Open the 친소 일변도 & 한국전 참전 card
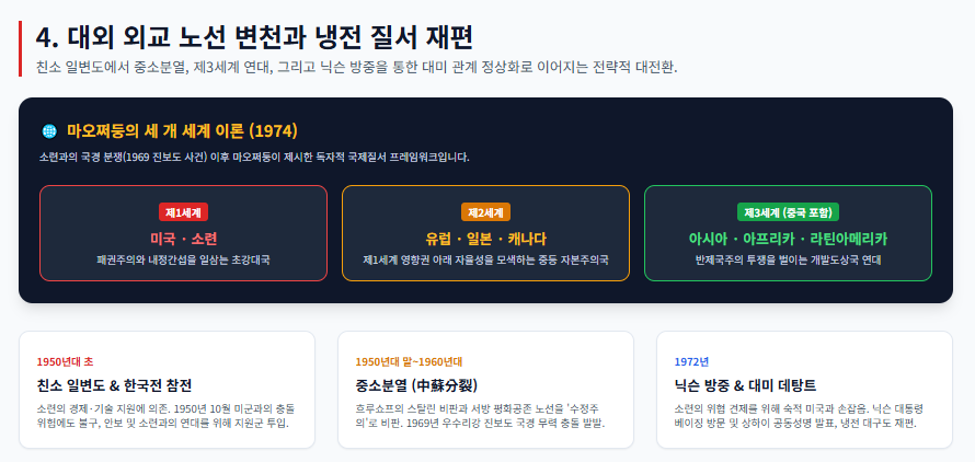975x462 pixels. pyautogui.click(x=167, y=390)
